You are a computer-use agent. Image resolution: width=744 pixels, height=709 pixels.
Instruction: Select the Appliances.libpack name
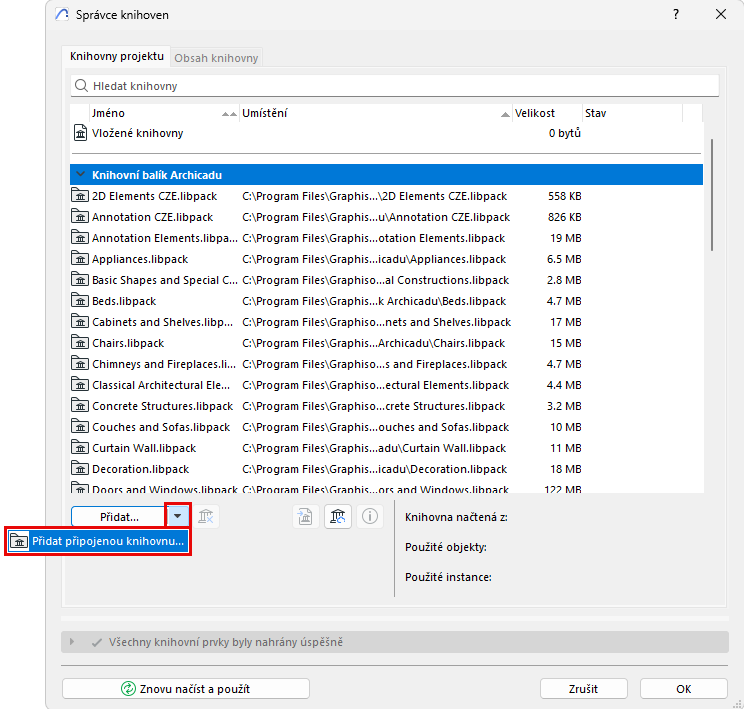click(140, 259)
